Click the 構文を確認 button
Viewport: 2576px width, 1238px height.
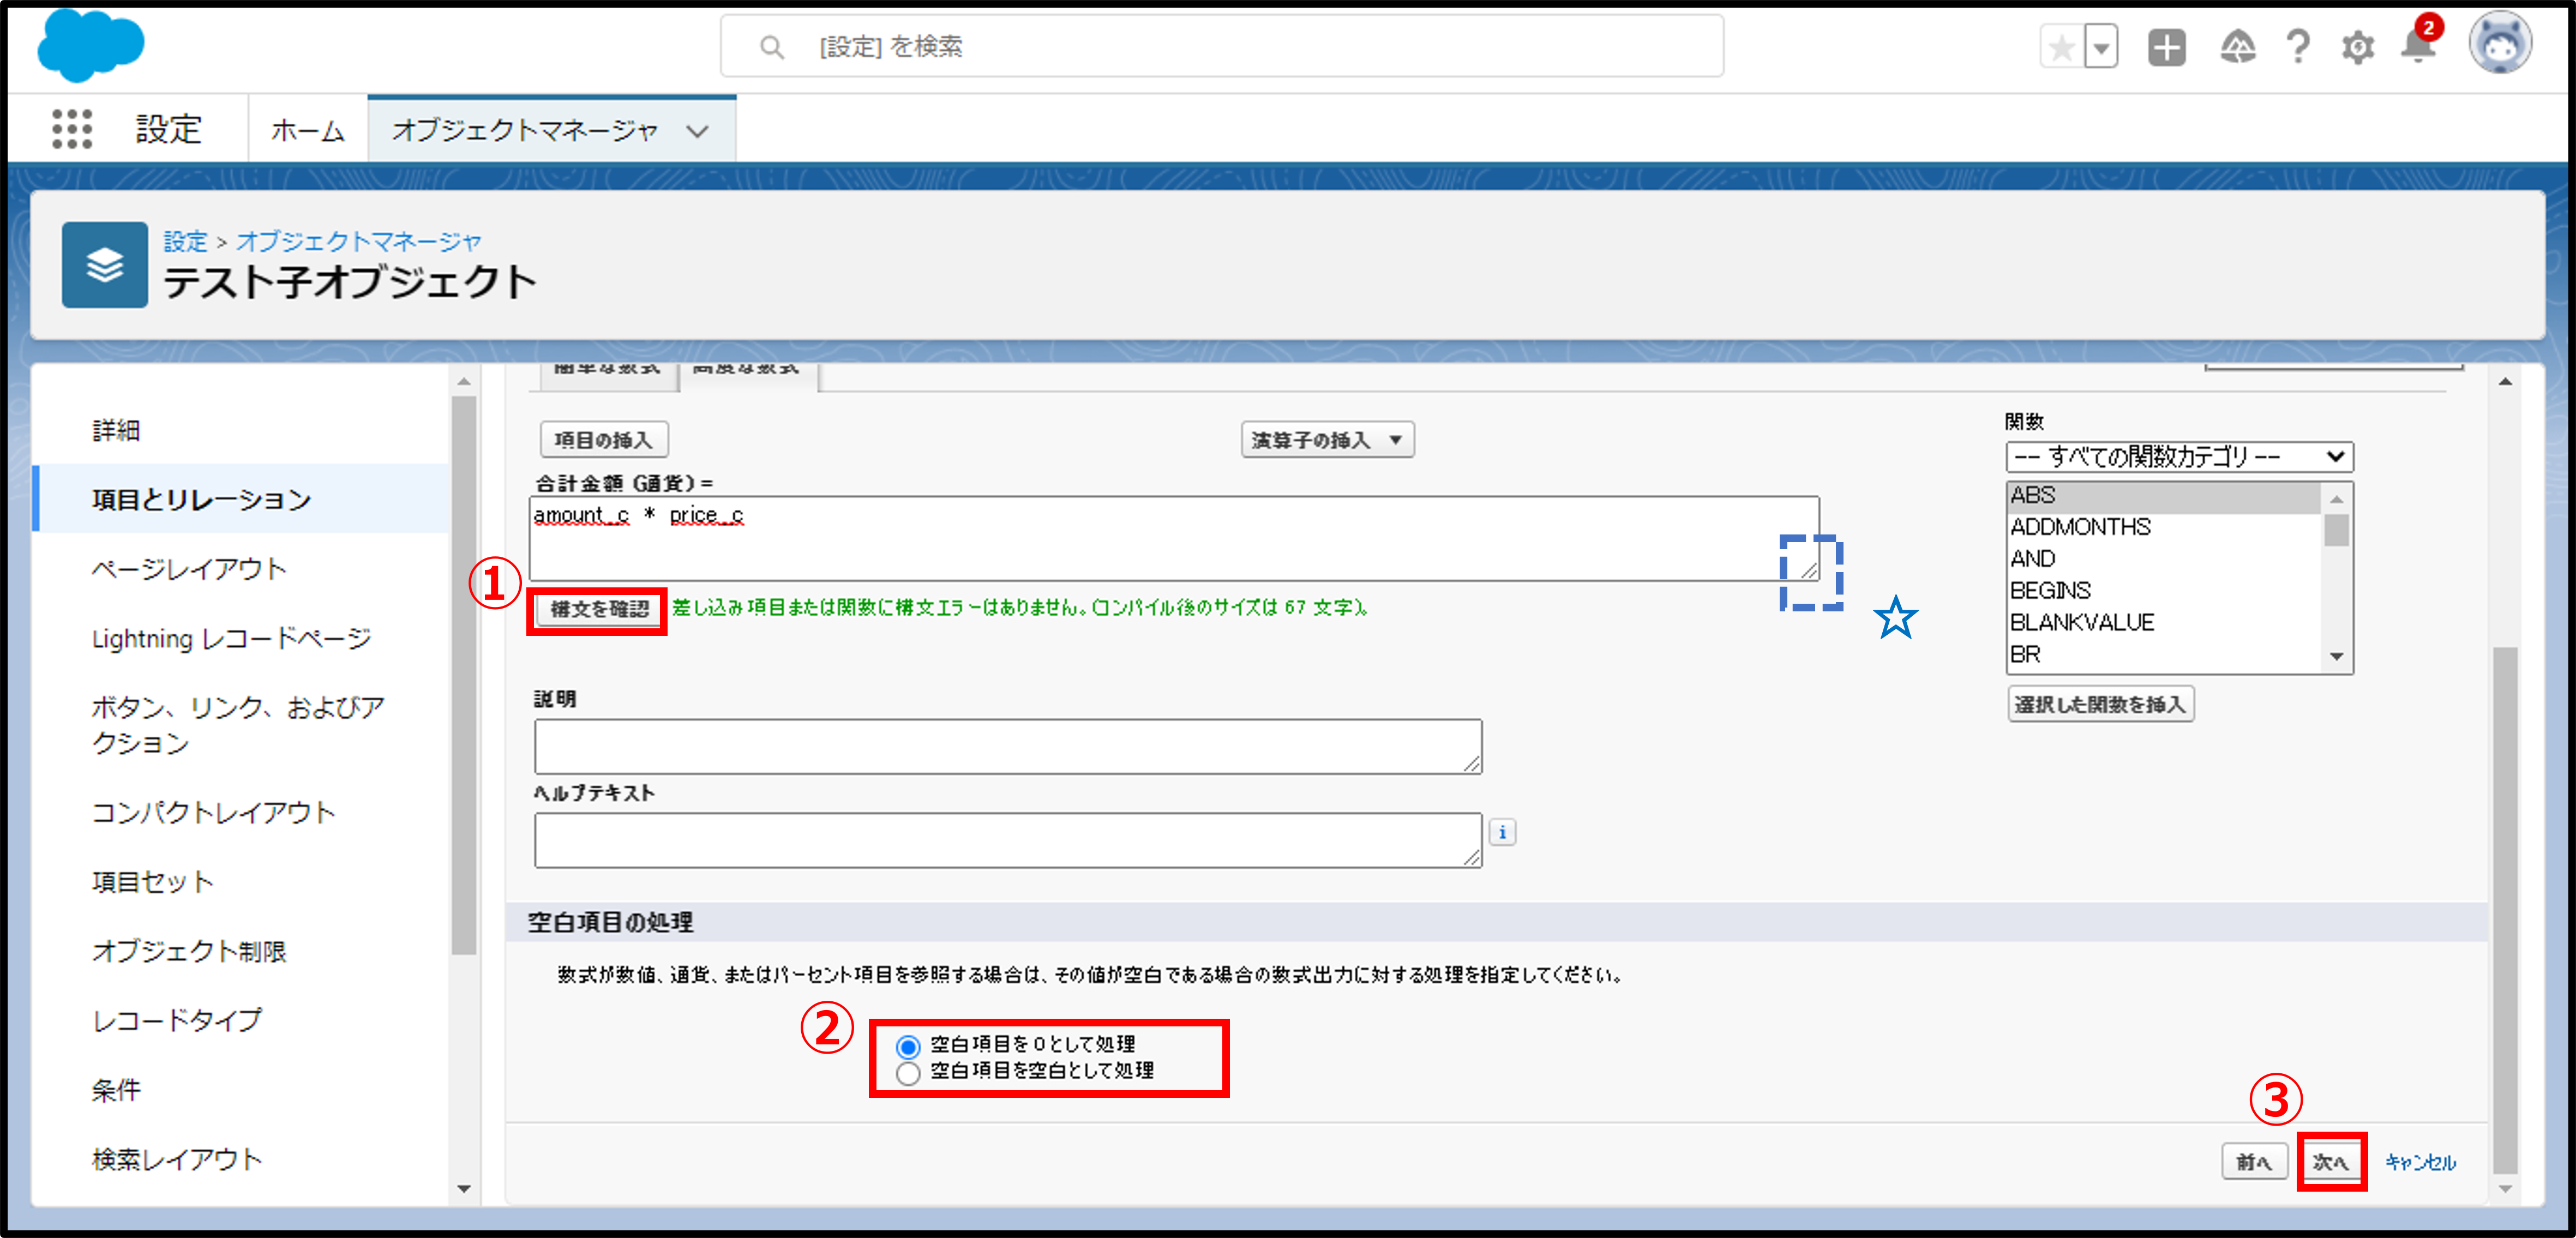(x=598, y=609)
